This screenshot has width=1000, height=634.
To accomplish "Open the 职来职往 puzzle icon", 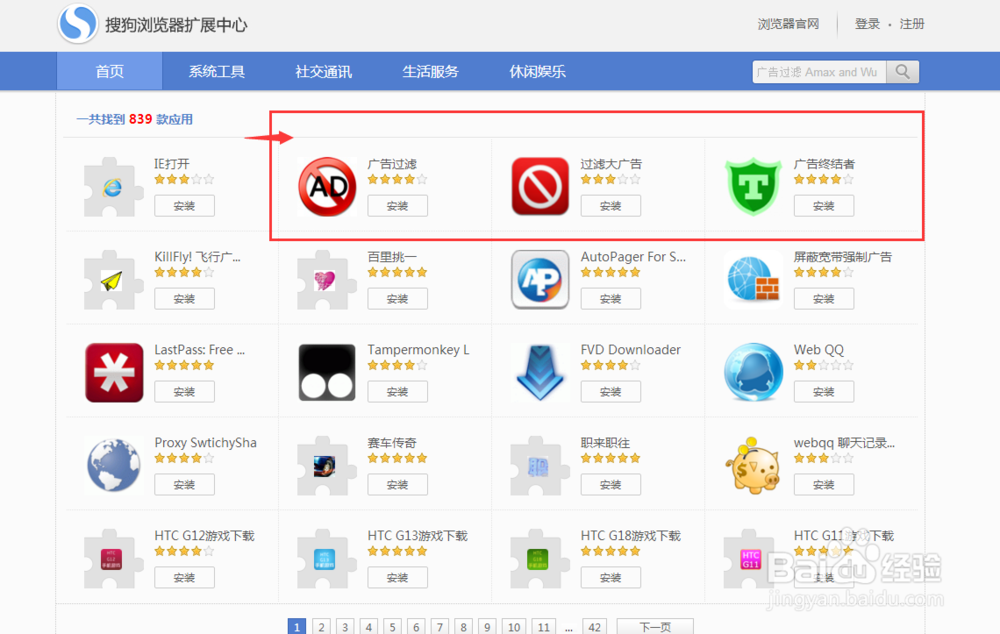I will tap(538, 466).
